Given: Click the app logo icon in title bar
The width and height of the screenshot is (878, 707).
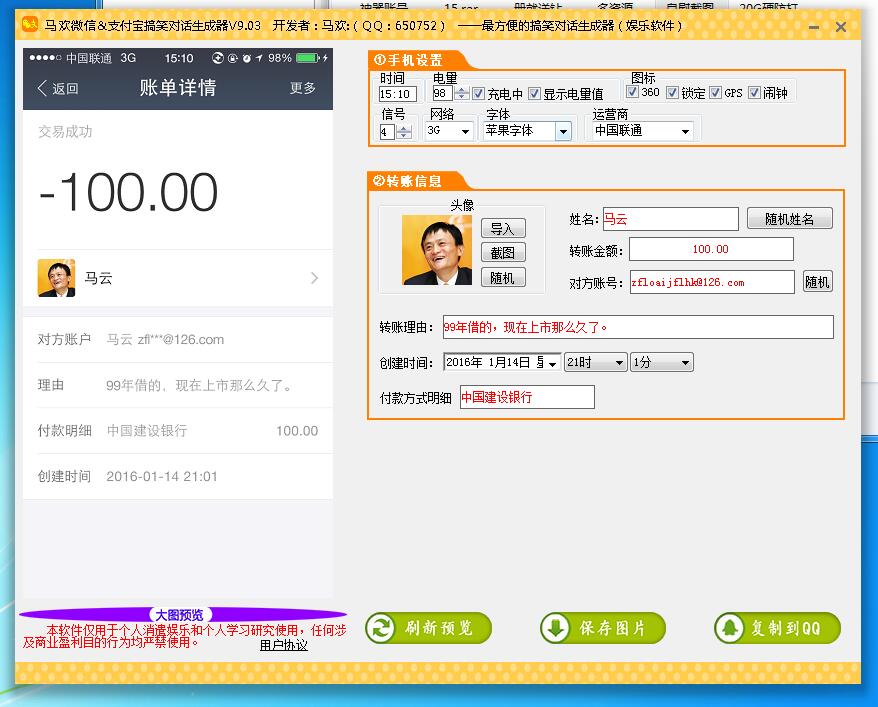Looking at the screenshot, I should (30, 26).
